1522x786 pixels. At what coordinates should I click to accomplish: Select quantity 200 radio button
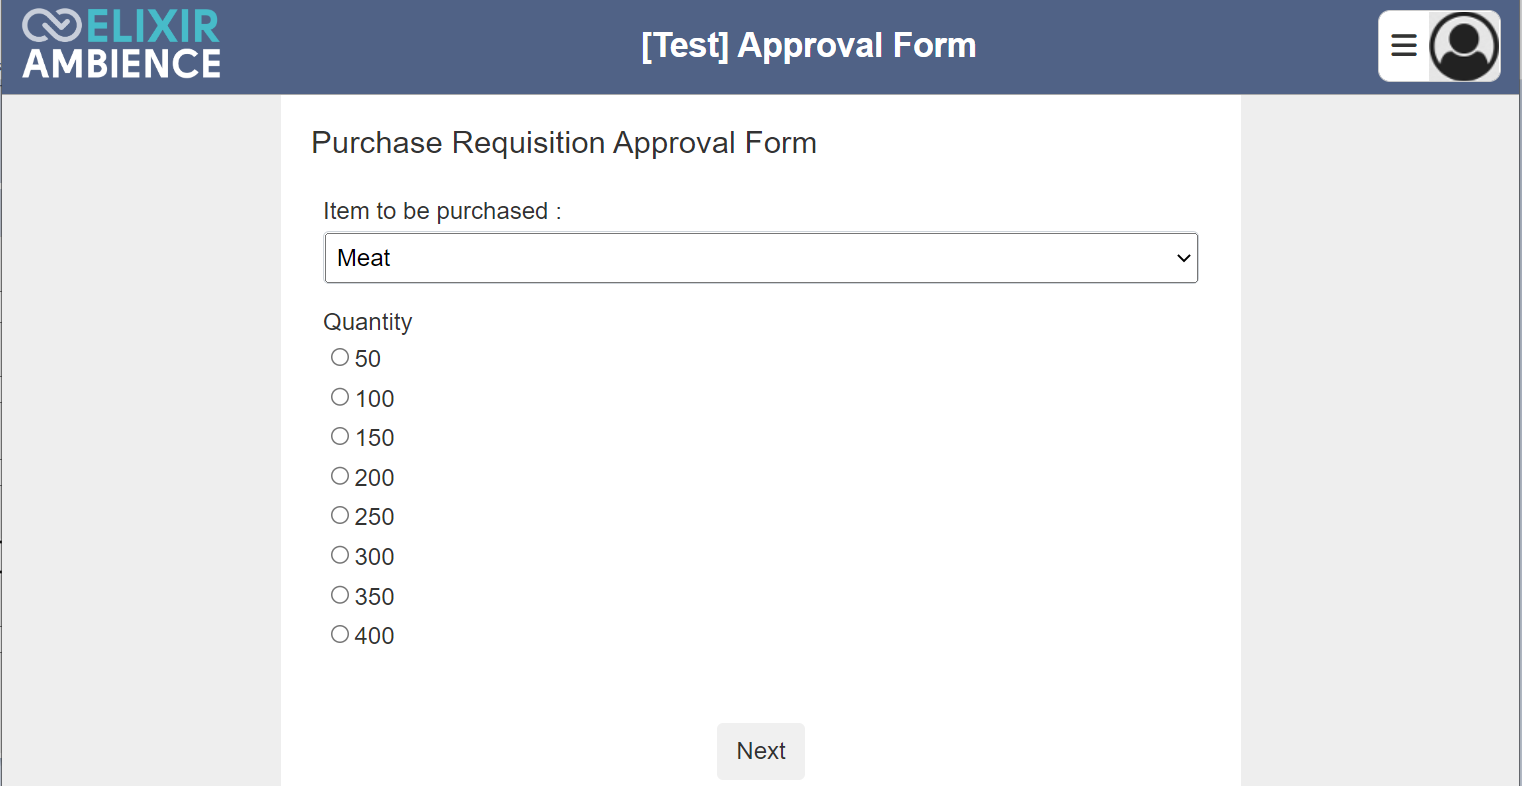point(340,476)
